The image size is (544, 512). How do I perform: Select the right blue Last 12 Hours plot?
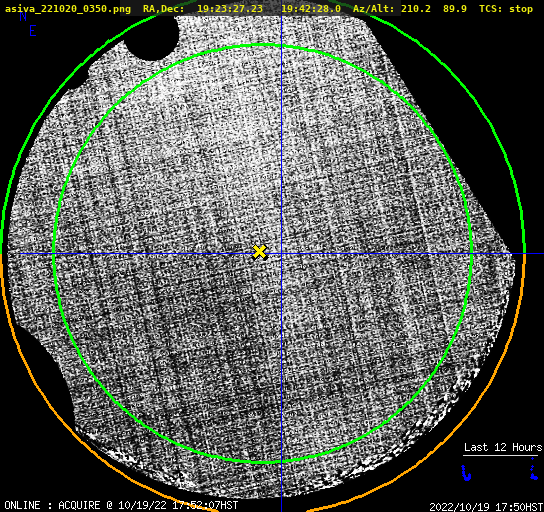click(534, 470)
